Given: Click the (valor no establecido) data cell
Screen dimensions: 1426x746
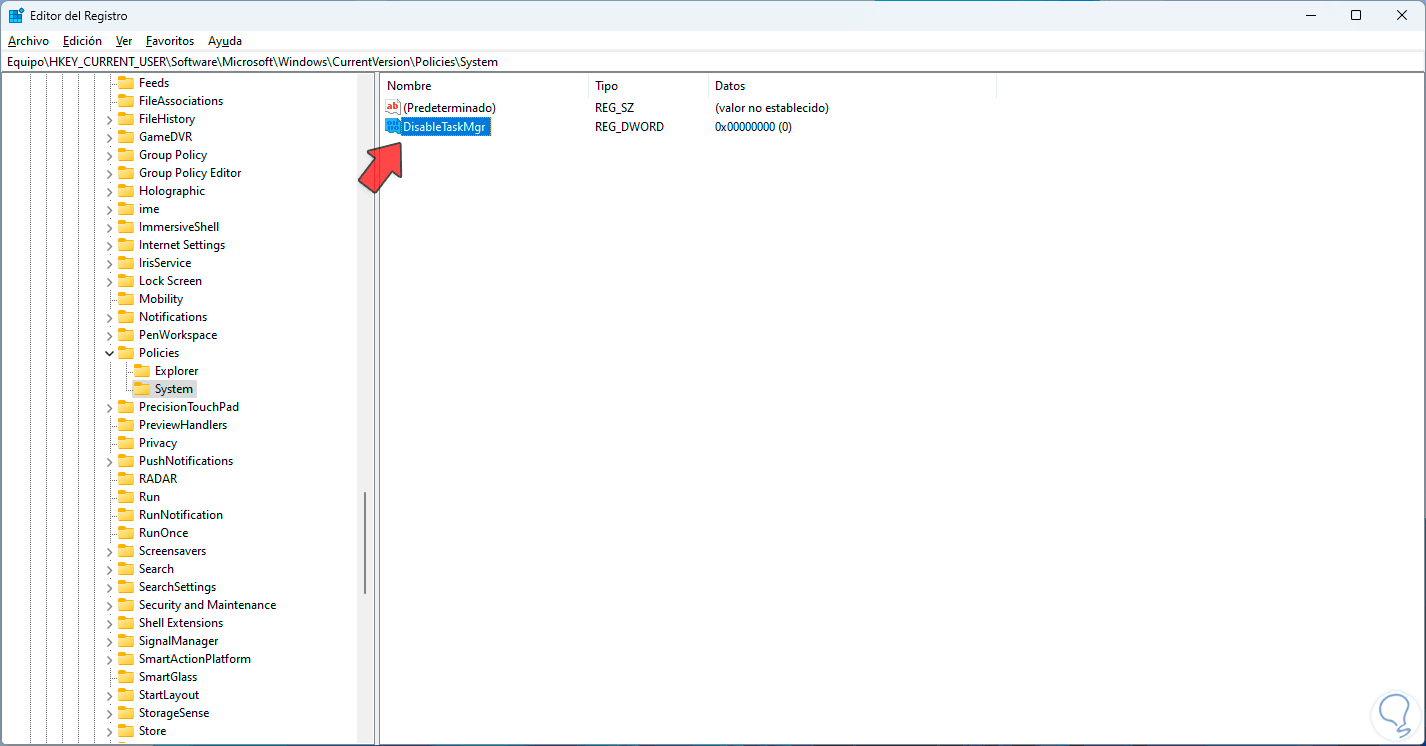Looking at the screenshot, I should click(771, 108).
